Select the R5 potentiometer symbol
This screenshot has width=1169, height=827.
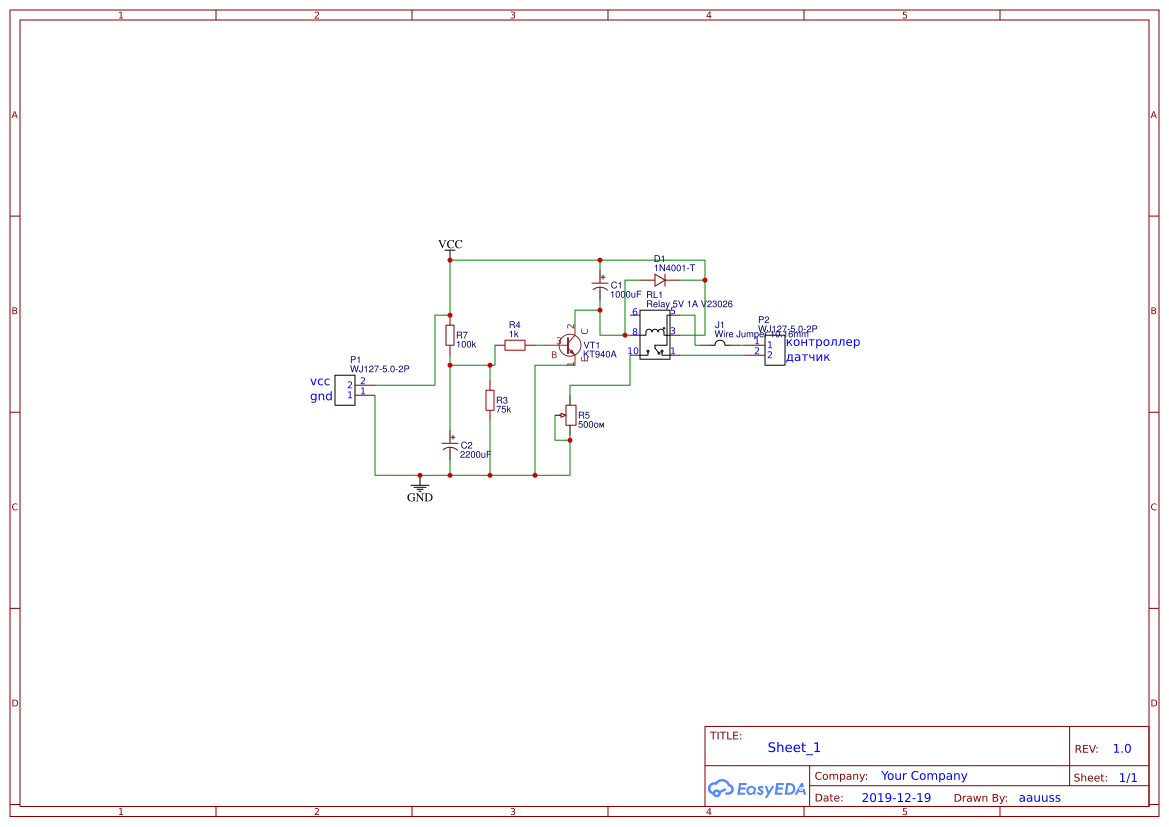[x=570, y=415]
